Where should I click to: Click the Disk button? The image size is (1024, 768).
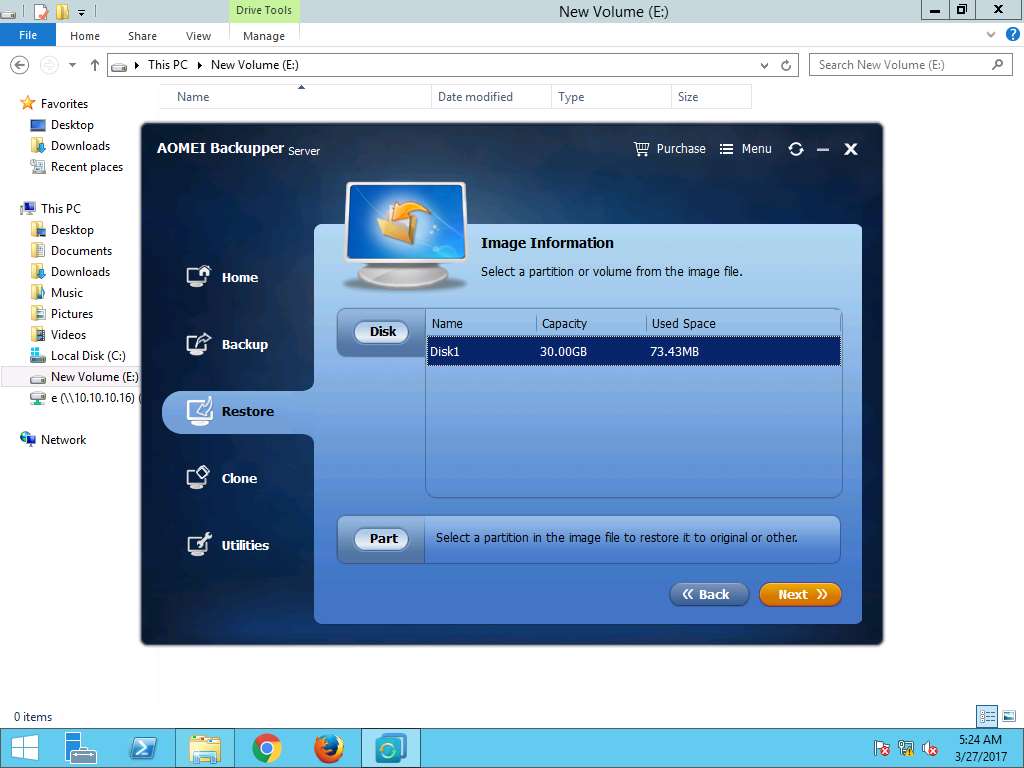[x=382, y=332]
